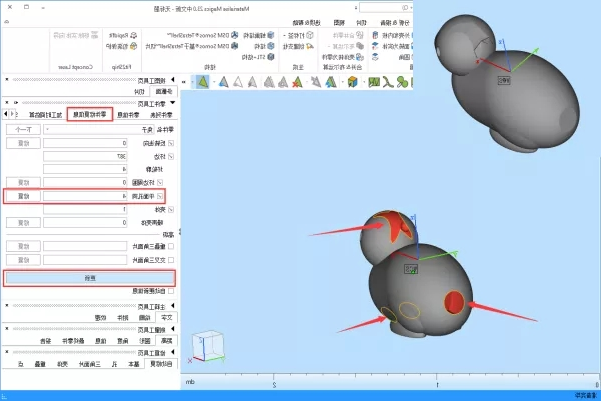Open the 选项&帮助 ribbon tab

(307, 23)
